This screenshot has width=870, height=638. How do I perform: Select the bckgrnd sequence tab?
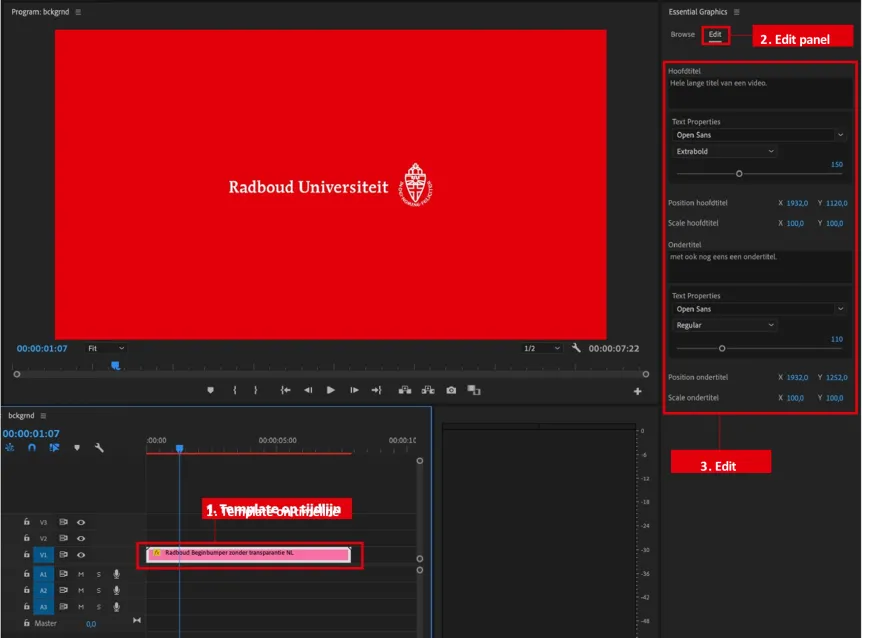(x=21, y=416)
